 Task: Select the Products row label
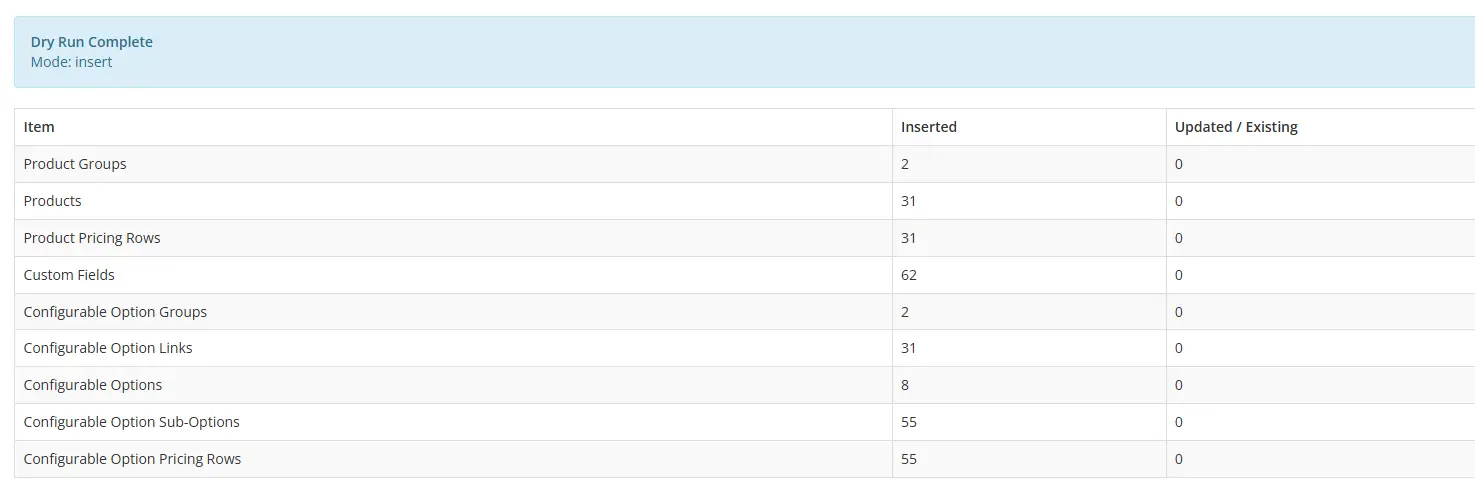point(53,201)
